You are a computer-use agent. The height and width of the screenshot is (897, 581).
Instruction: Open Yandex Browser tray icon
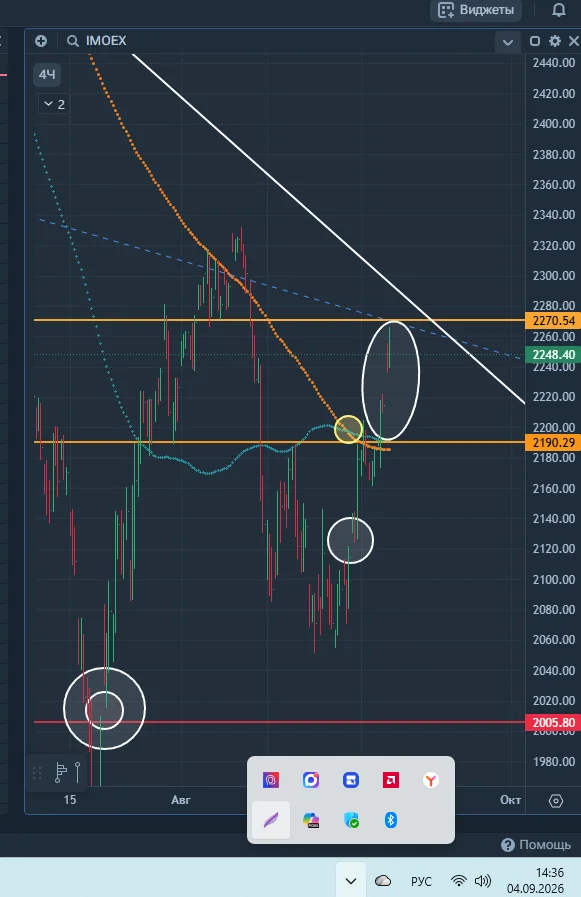pyautogui.click(x=431, y=780)
